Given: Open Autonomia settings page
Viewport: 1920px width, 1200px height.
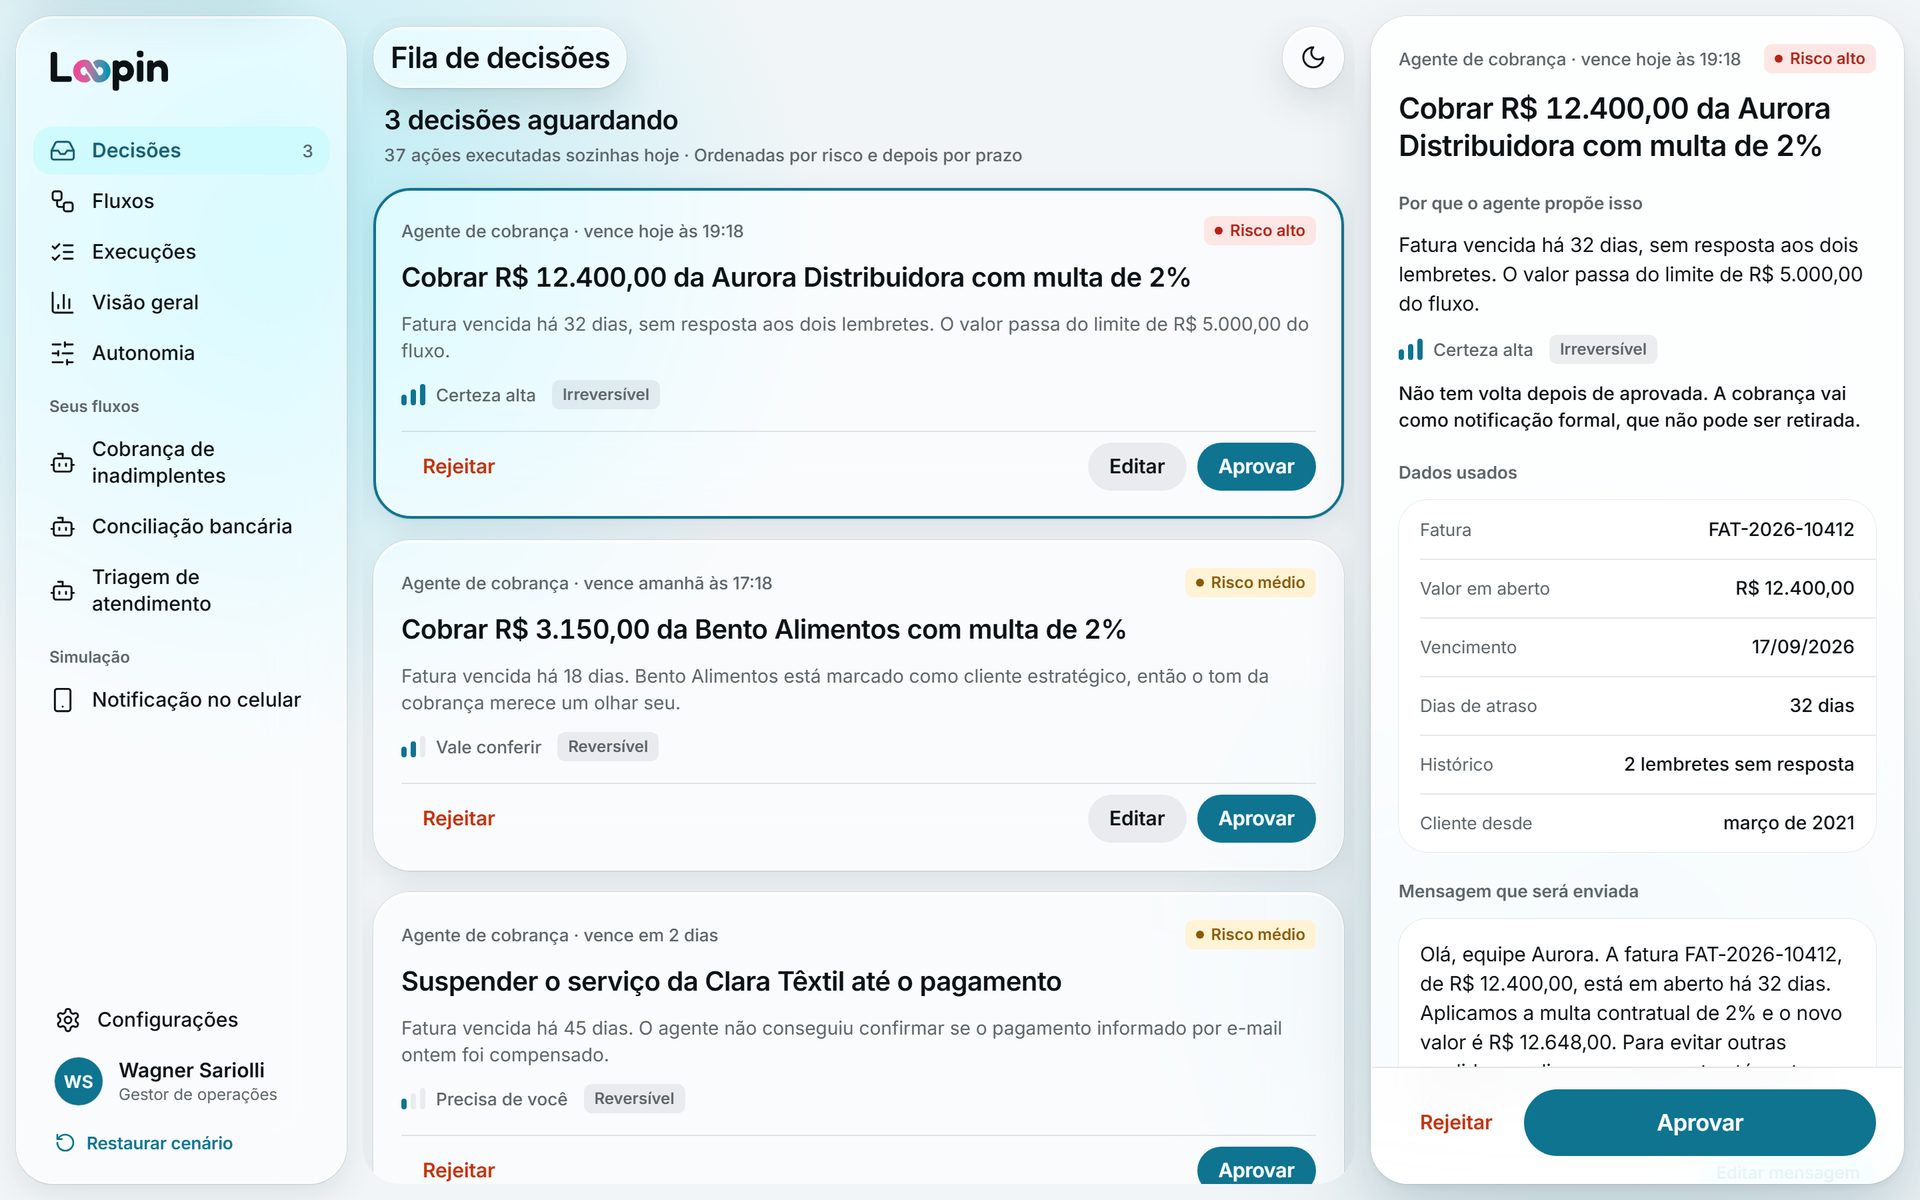Looking at the screenshot, I should pyautogui.click(x=181, y=353).
